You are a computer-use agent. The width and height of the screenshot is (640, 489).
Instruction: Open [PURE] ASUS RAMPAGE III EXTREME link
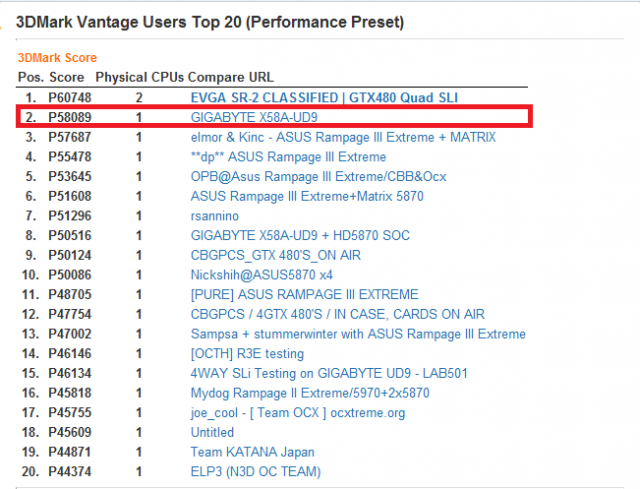click(x=304, y=295)
